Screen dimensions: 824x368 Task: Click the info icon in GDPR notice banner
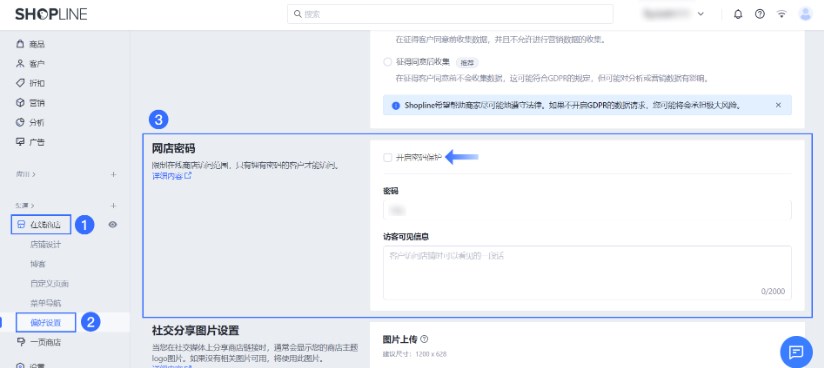(x=396, y=106)
